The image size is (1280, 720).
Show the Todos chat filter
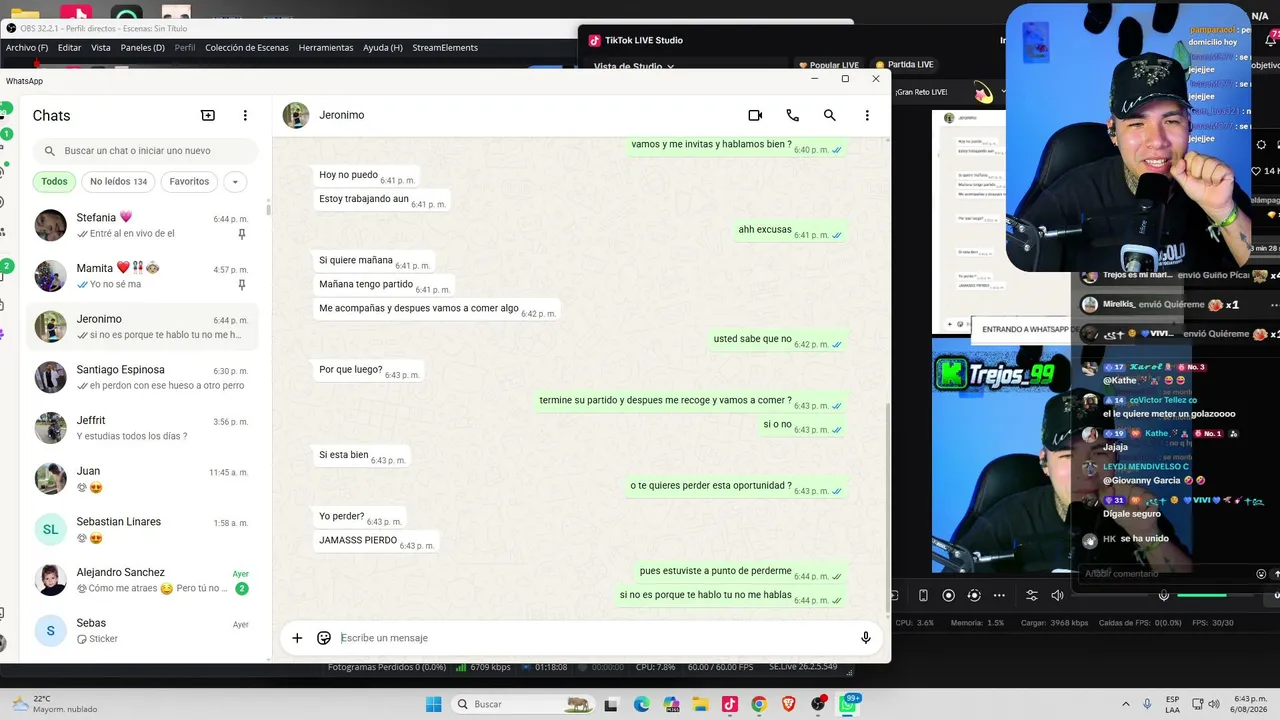click(x=55, y=182)
